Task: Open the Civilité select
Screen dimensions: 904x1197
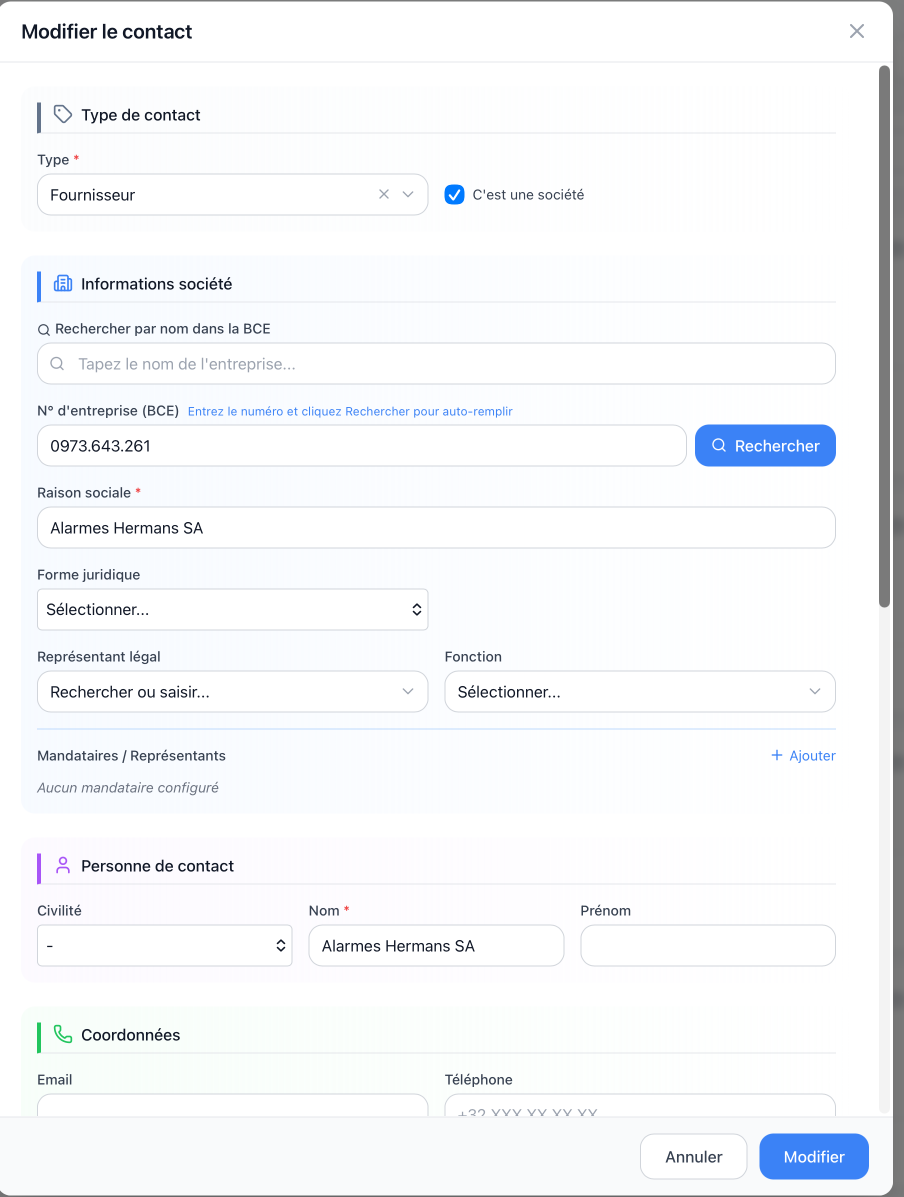Action: click(165, 946)
